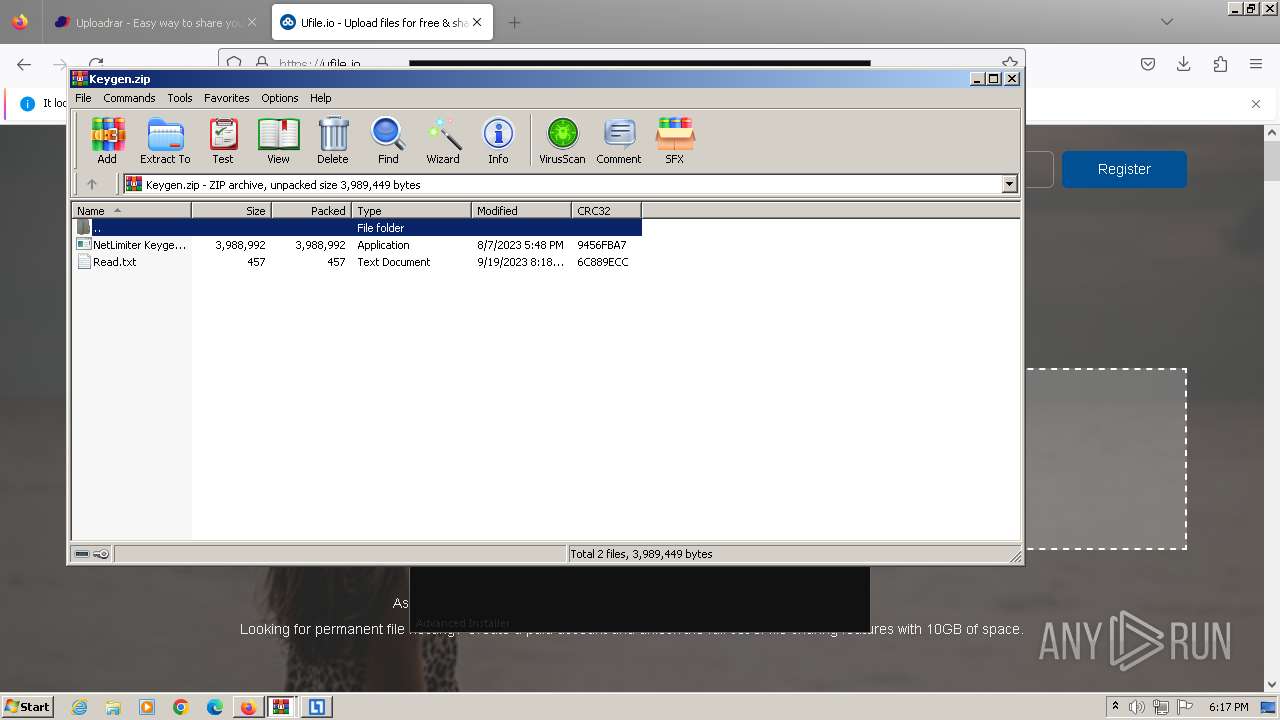
Task: Sort by the Name column header
Action: (131, 210)
